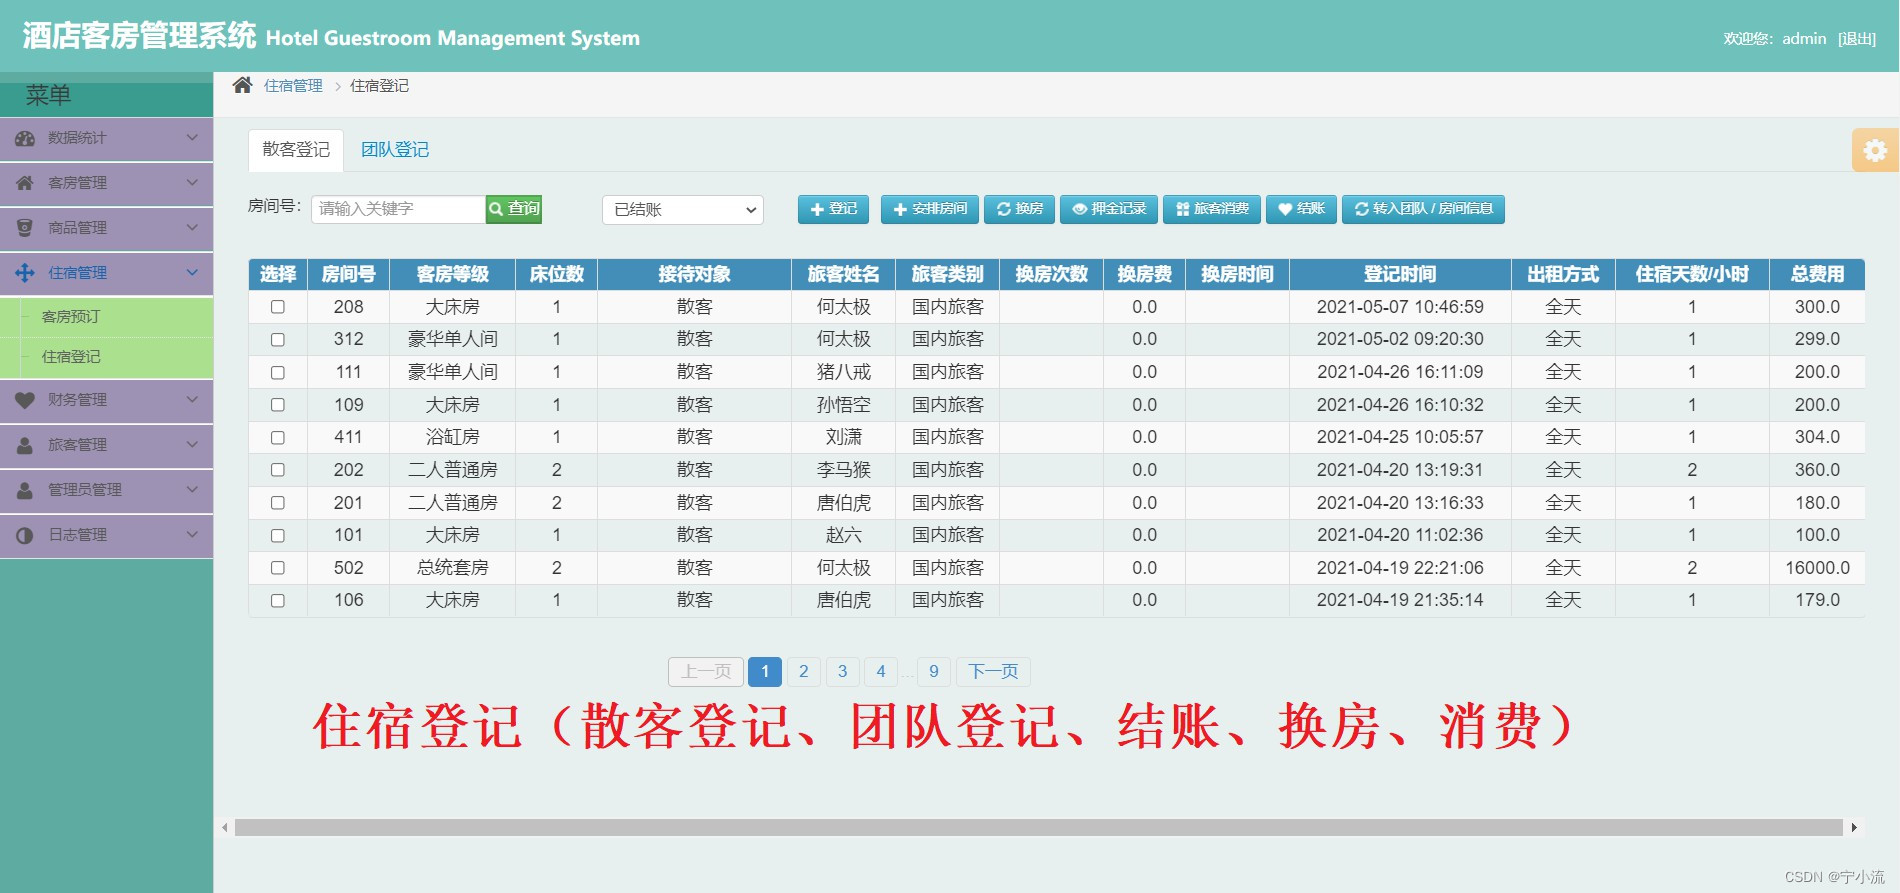Click the 总统套房 room type cell
This screenshot has width=1900, height=893.
[x=453, y=568]
